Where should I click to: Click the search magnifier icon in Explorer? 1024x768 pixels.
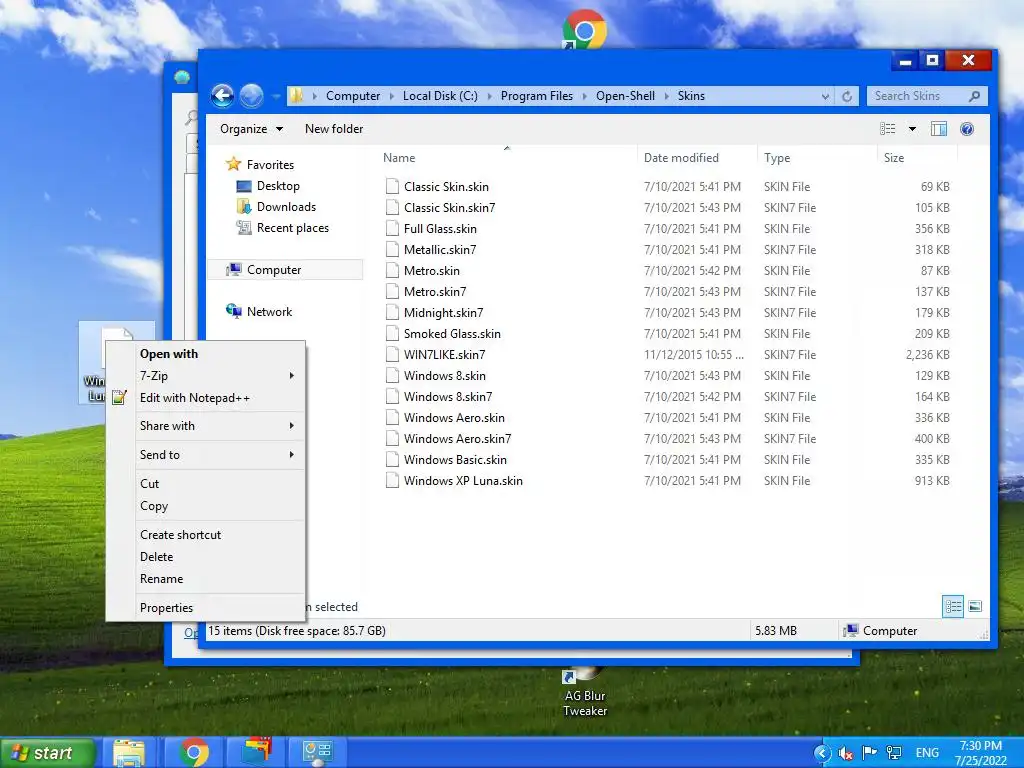[x=974, y=96]
